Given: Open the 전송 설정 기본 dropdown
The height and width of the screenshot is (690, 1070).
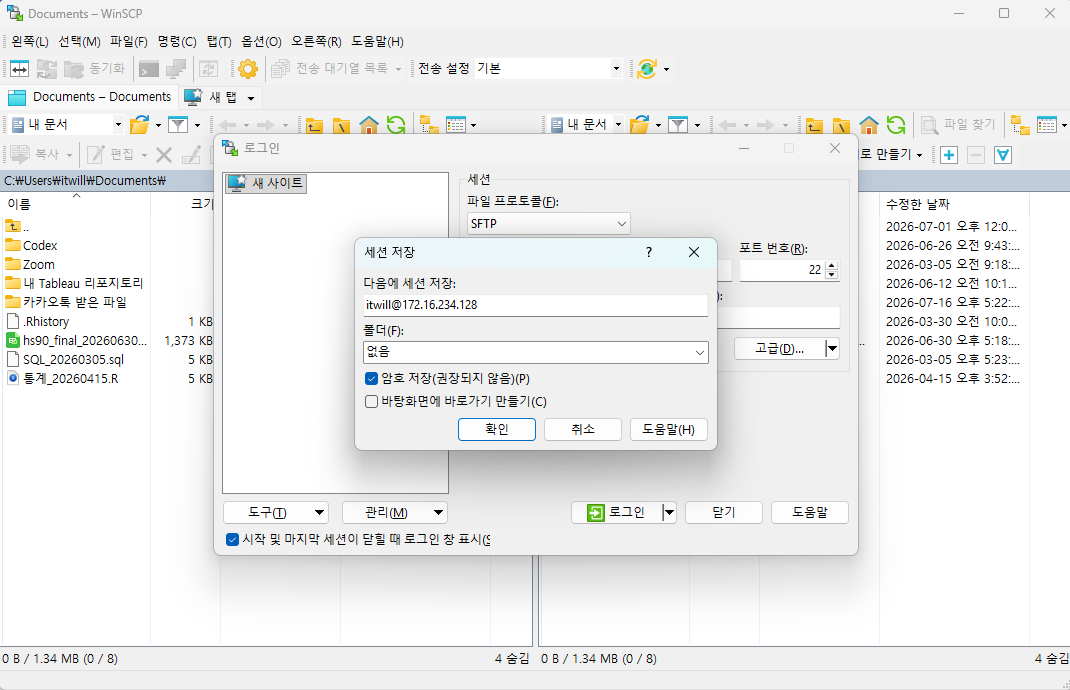Looking at the screenshot, I should [x=616, y=68].
